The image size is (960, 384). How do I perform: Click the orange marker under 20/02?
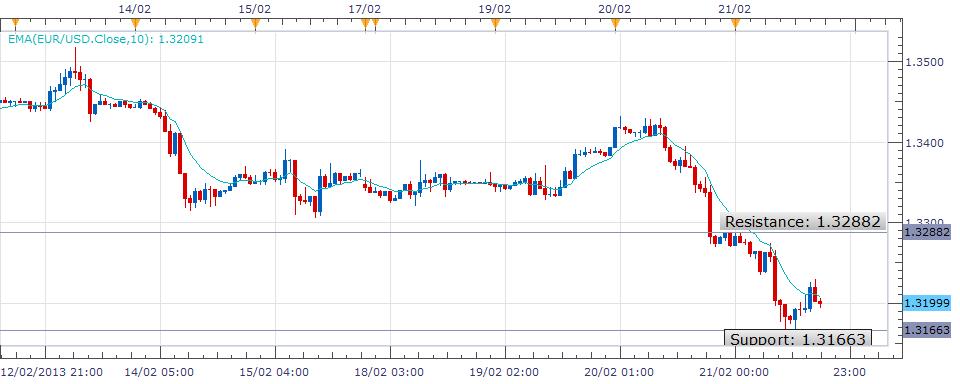615,24
